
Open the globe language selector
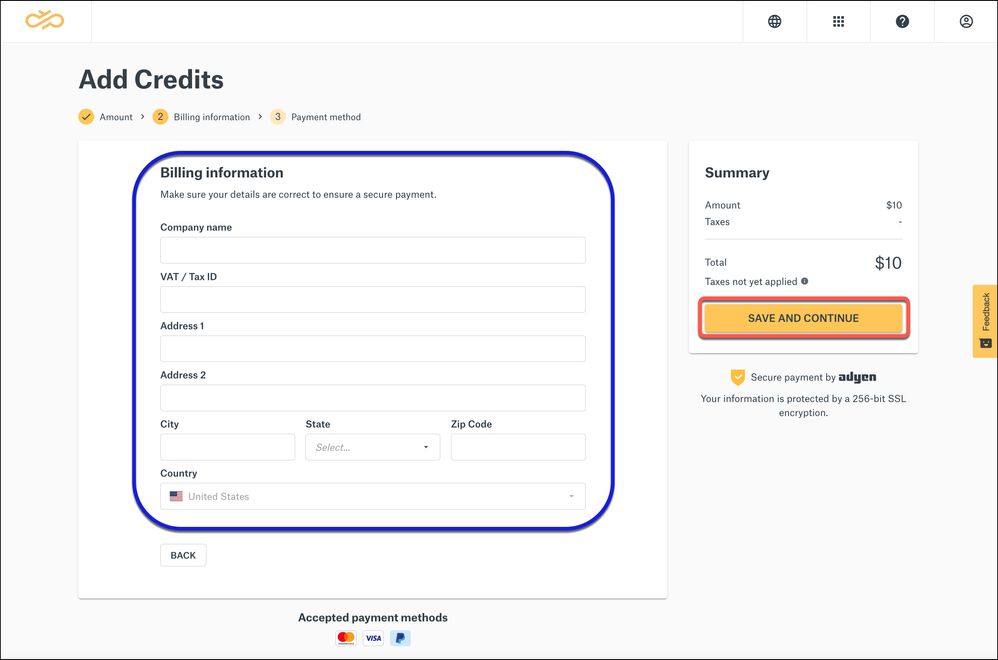774,21
